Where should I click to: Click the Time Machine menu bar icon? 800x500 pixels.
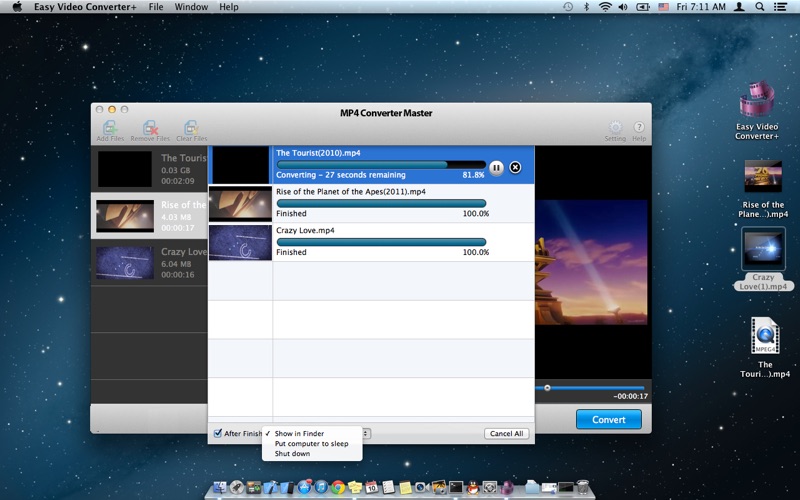pyautogui.click(x=568, y=7)
